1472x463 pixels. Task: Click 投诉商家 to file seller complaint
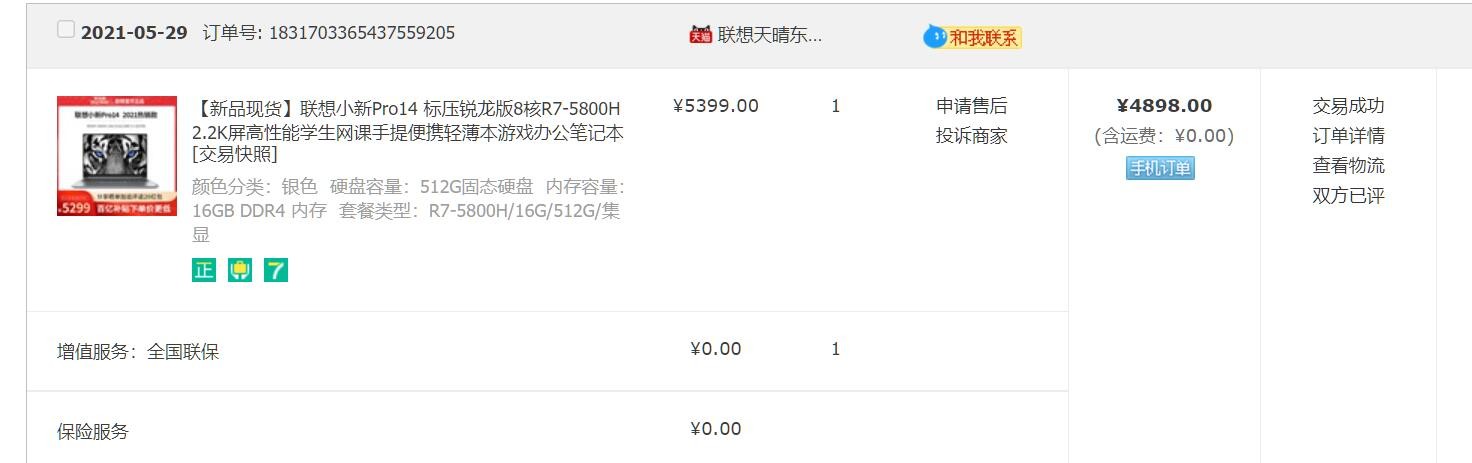[972, 136]
